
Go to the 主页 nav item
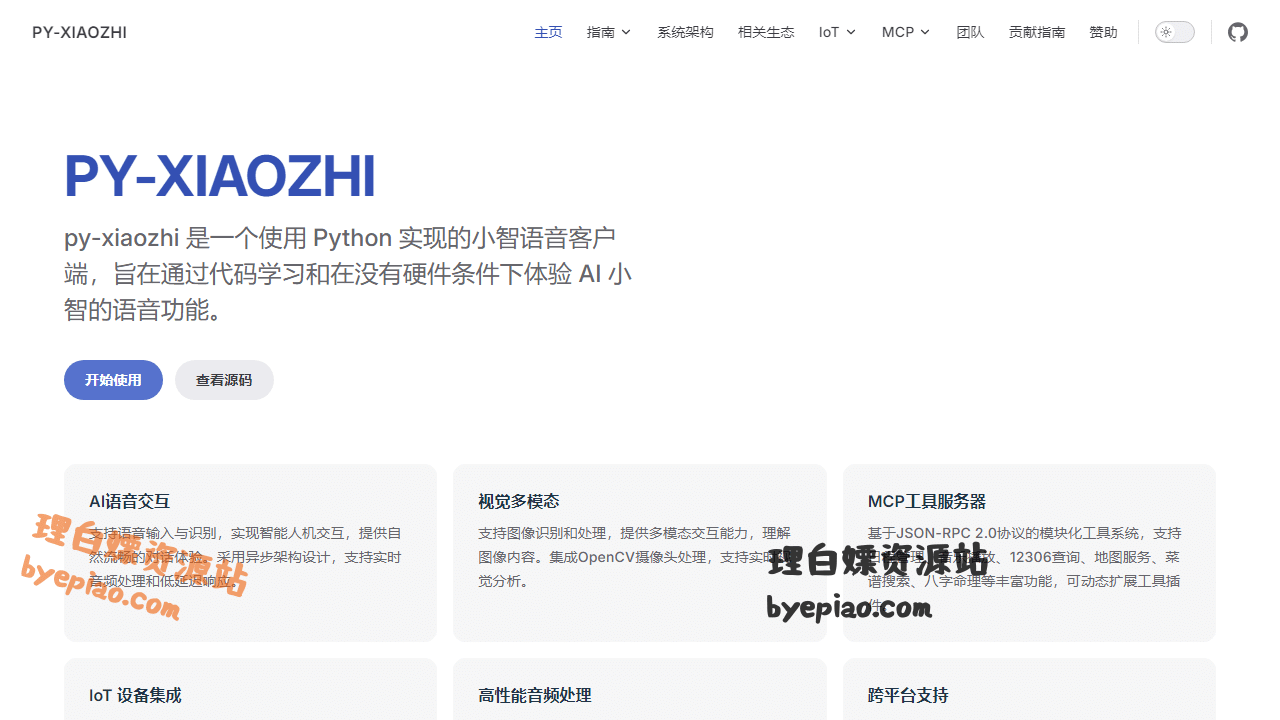[548, 32]
